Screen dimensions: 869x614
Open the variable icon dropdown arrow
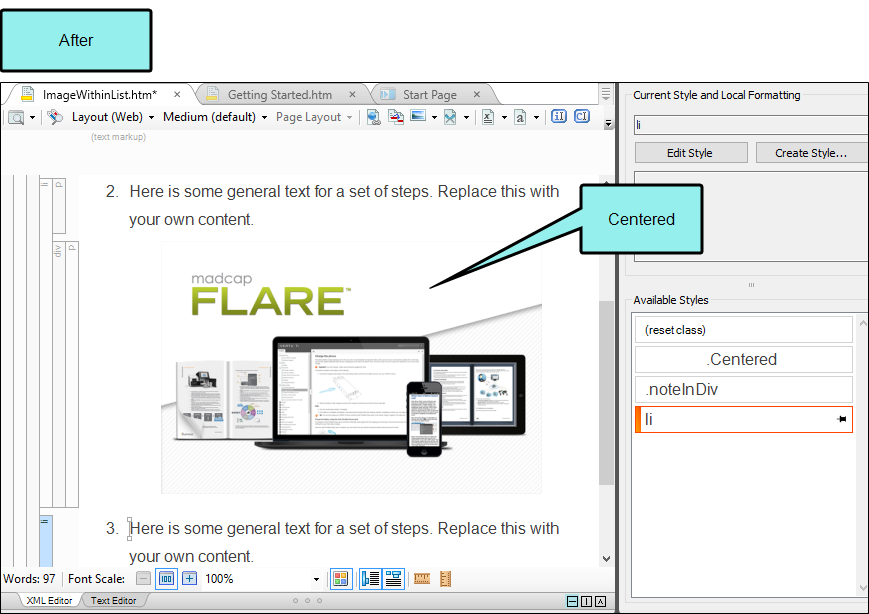(504, 117)
